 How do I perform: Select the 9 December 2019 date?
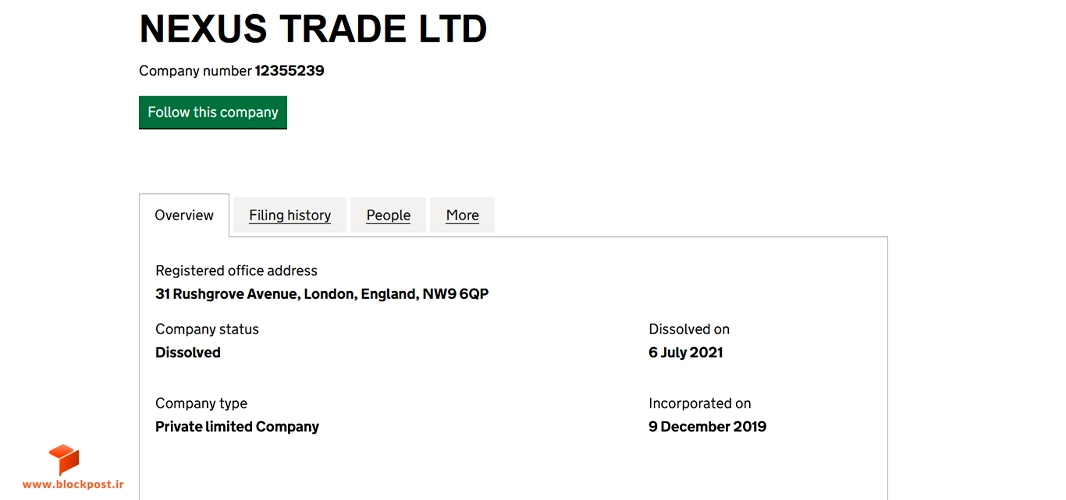[708, 427]
